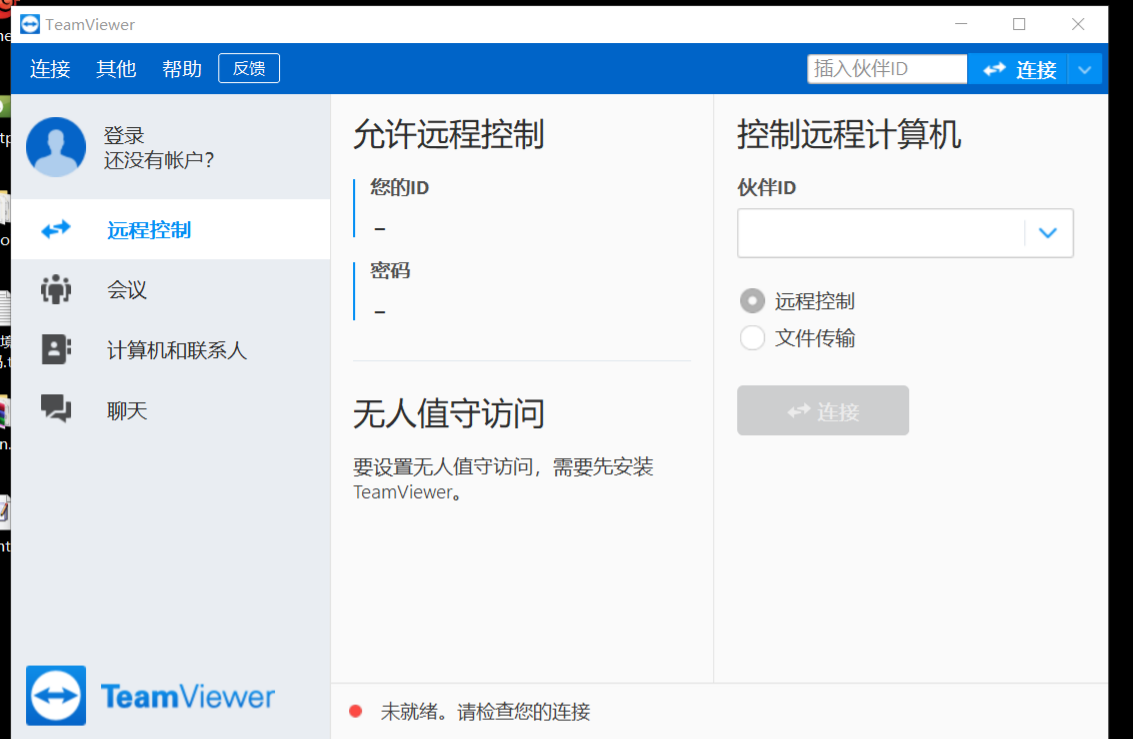Screen dimensions: 1133x739
Task: Maximize the TeamViewer window
Action: 1019,24
